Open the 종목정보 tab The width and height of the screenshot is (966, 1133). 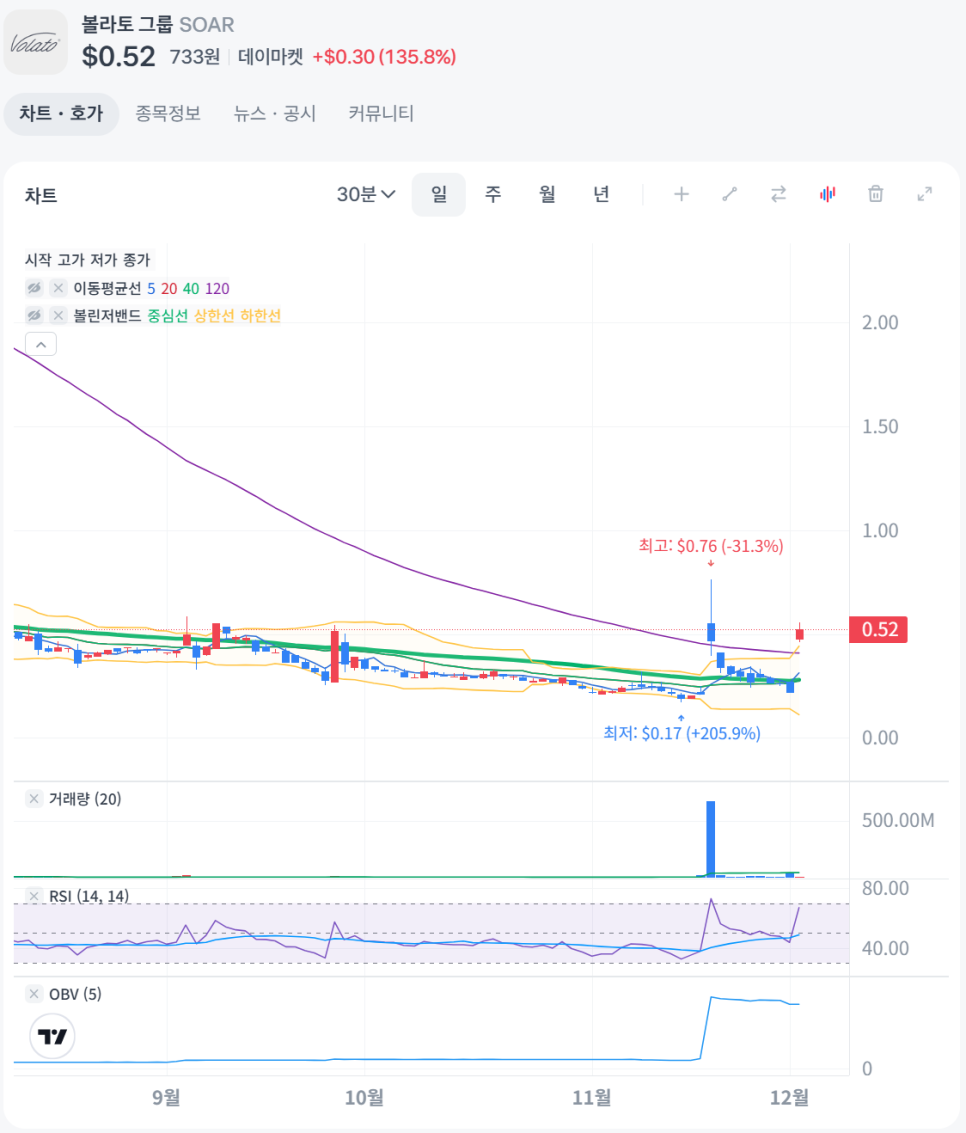point(168,113)
